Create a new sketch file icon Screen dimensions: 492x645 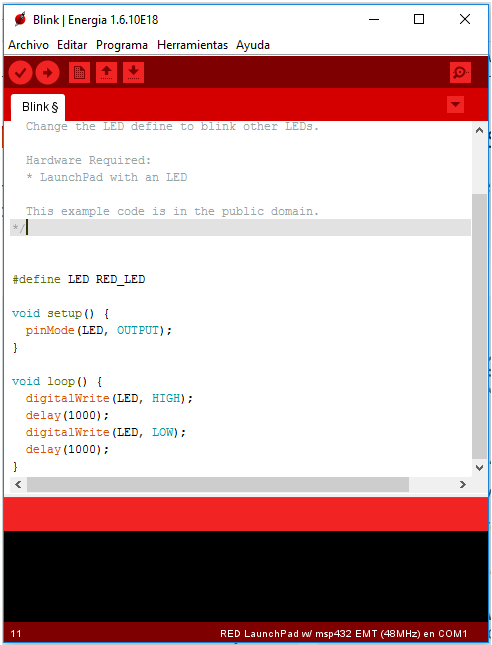click(79, 73)
